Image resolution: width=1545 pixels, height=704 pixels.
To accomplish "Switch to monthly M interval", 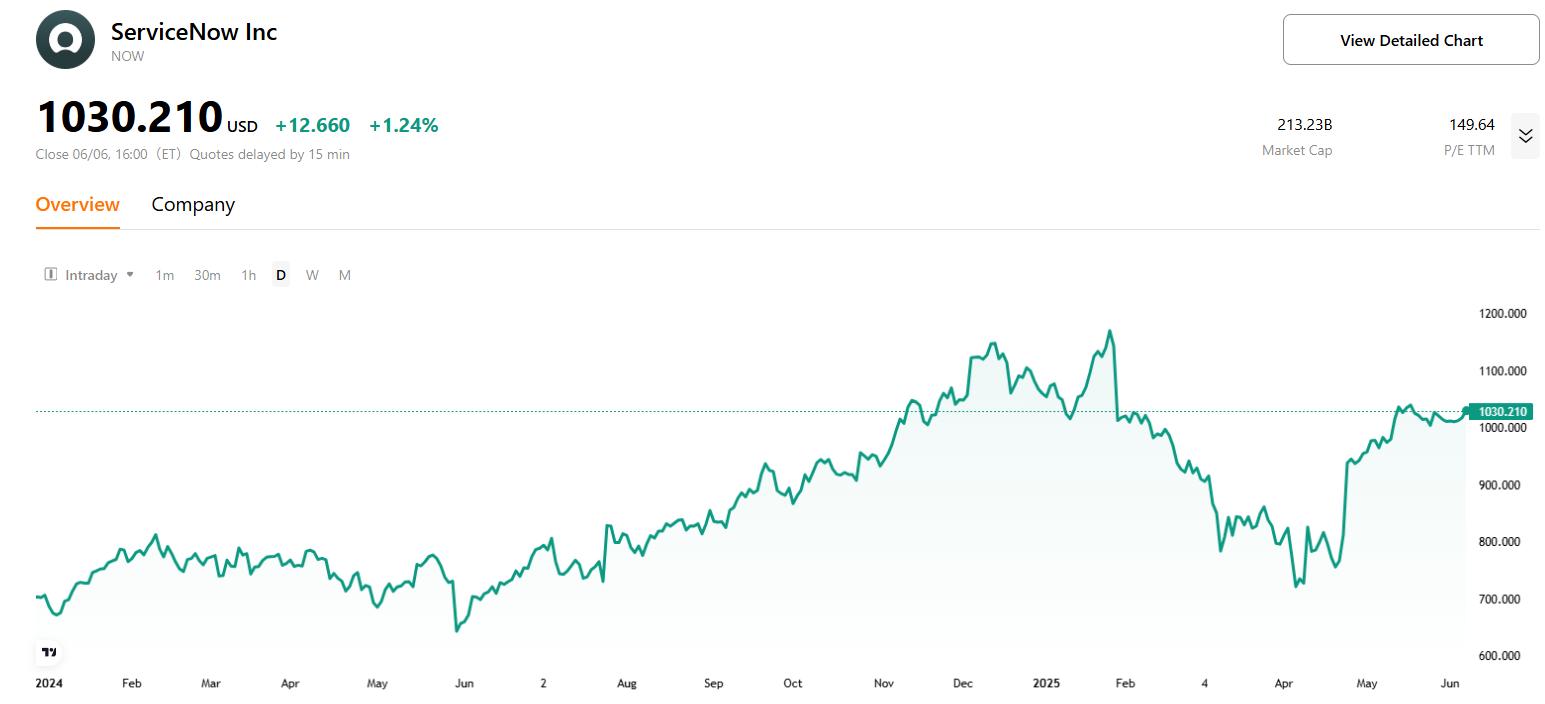I will [x=345, y=275].
